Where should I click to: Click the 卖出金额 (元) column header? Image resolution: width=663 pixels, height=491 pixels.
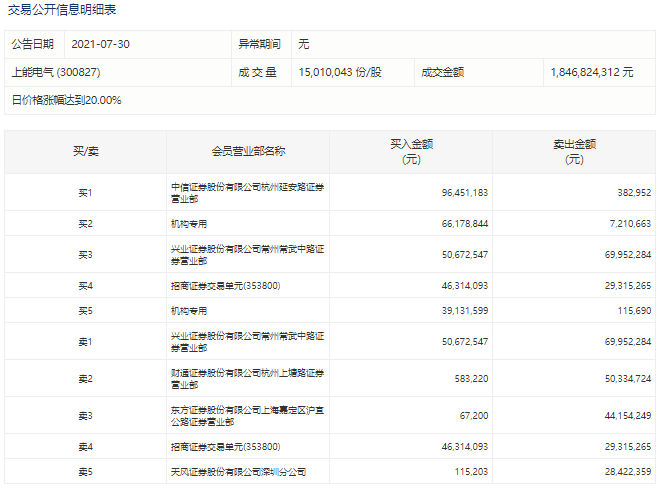click(x=574, y=151)
